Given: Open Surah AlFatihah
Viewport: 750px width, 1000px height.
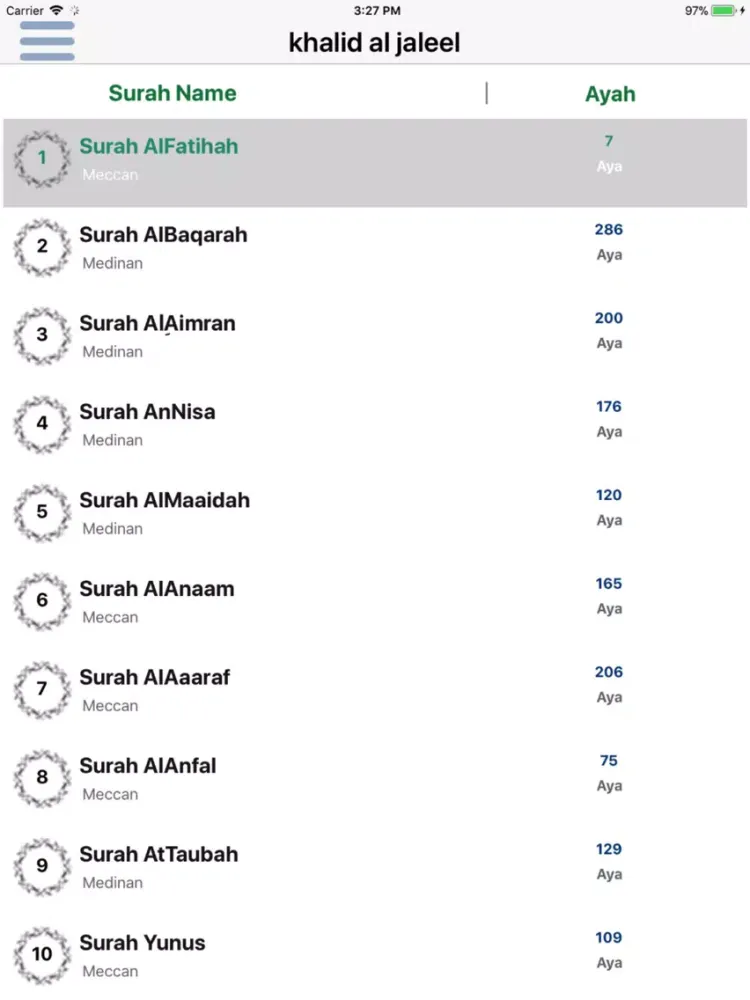Looking at the screenshot, I should pos(159,147).
